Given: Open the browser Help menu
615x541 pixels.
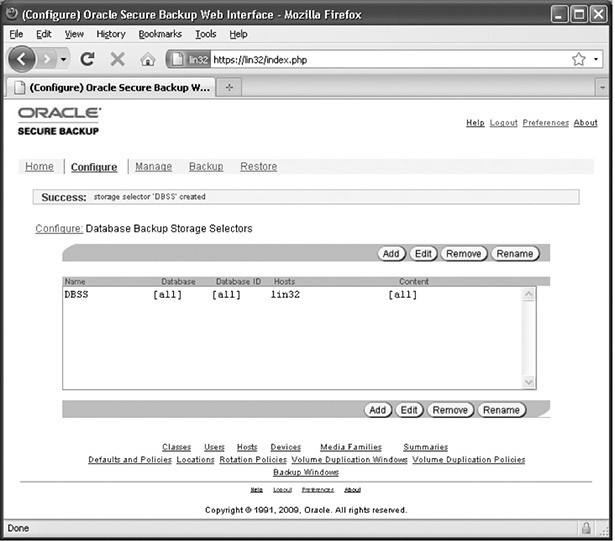Looking at the screenshot, I should click(x=238, y=34).
